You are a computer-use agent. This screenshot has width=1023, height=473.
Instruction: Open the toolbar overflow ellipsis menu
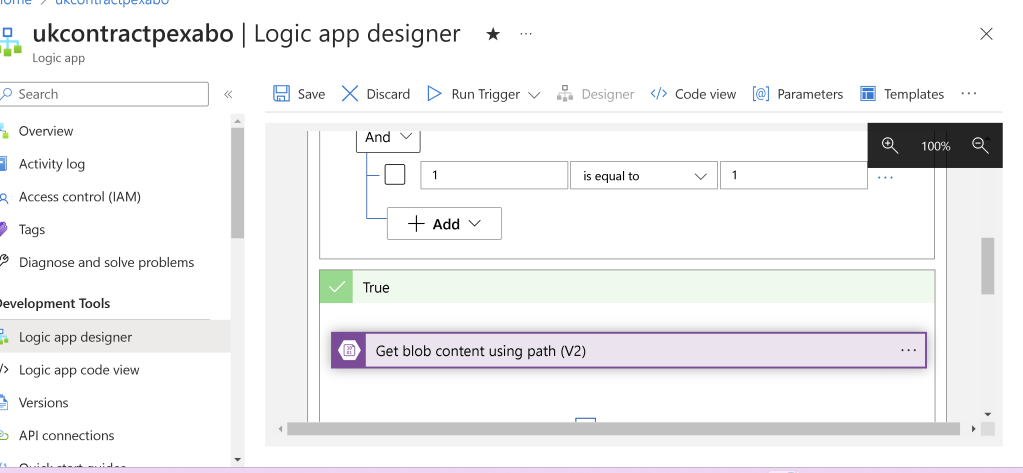point(969,94)
